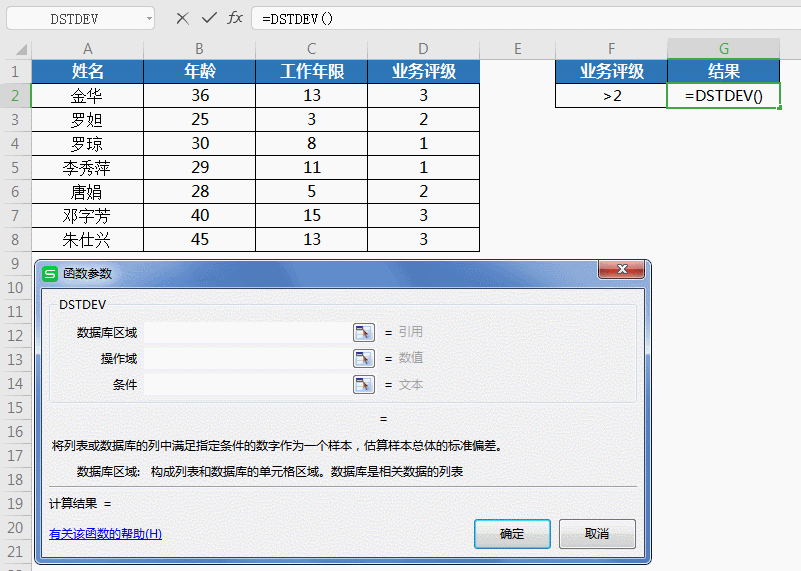The height and width of the screenshot is (571, 801).
Task: Open the fx insert function icon
Action: pyautogui.click(x=235, y=18)
